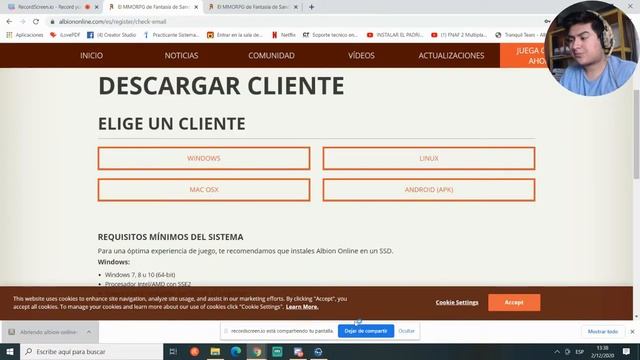Open the INSTALAR EL PADRI YouTube bookmark
Image resolution: width=640 pixels, height=360 pixels.
click(395, 35)
